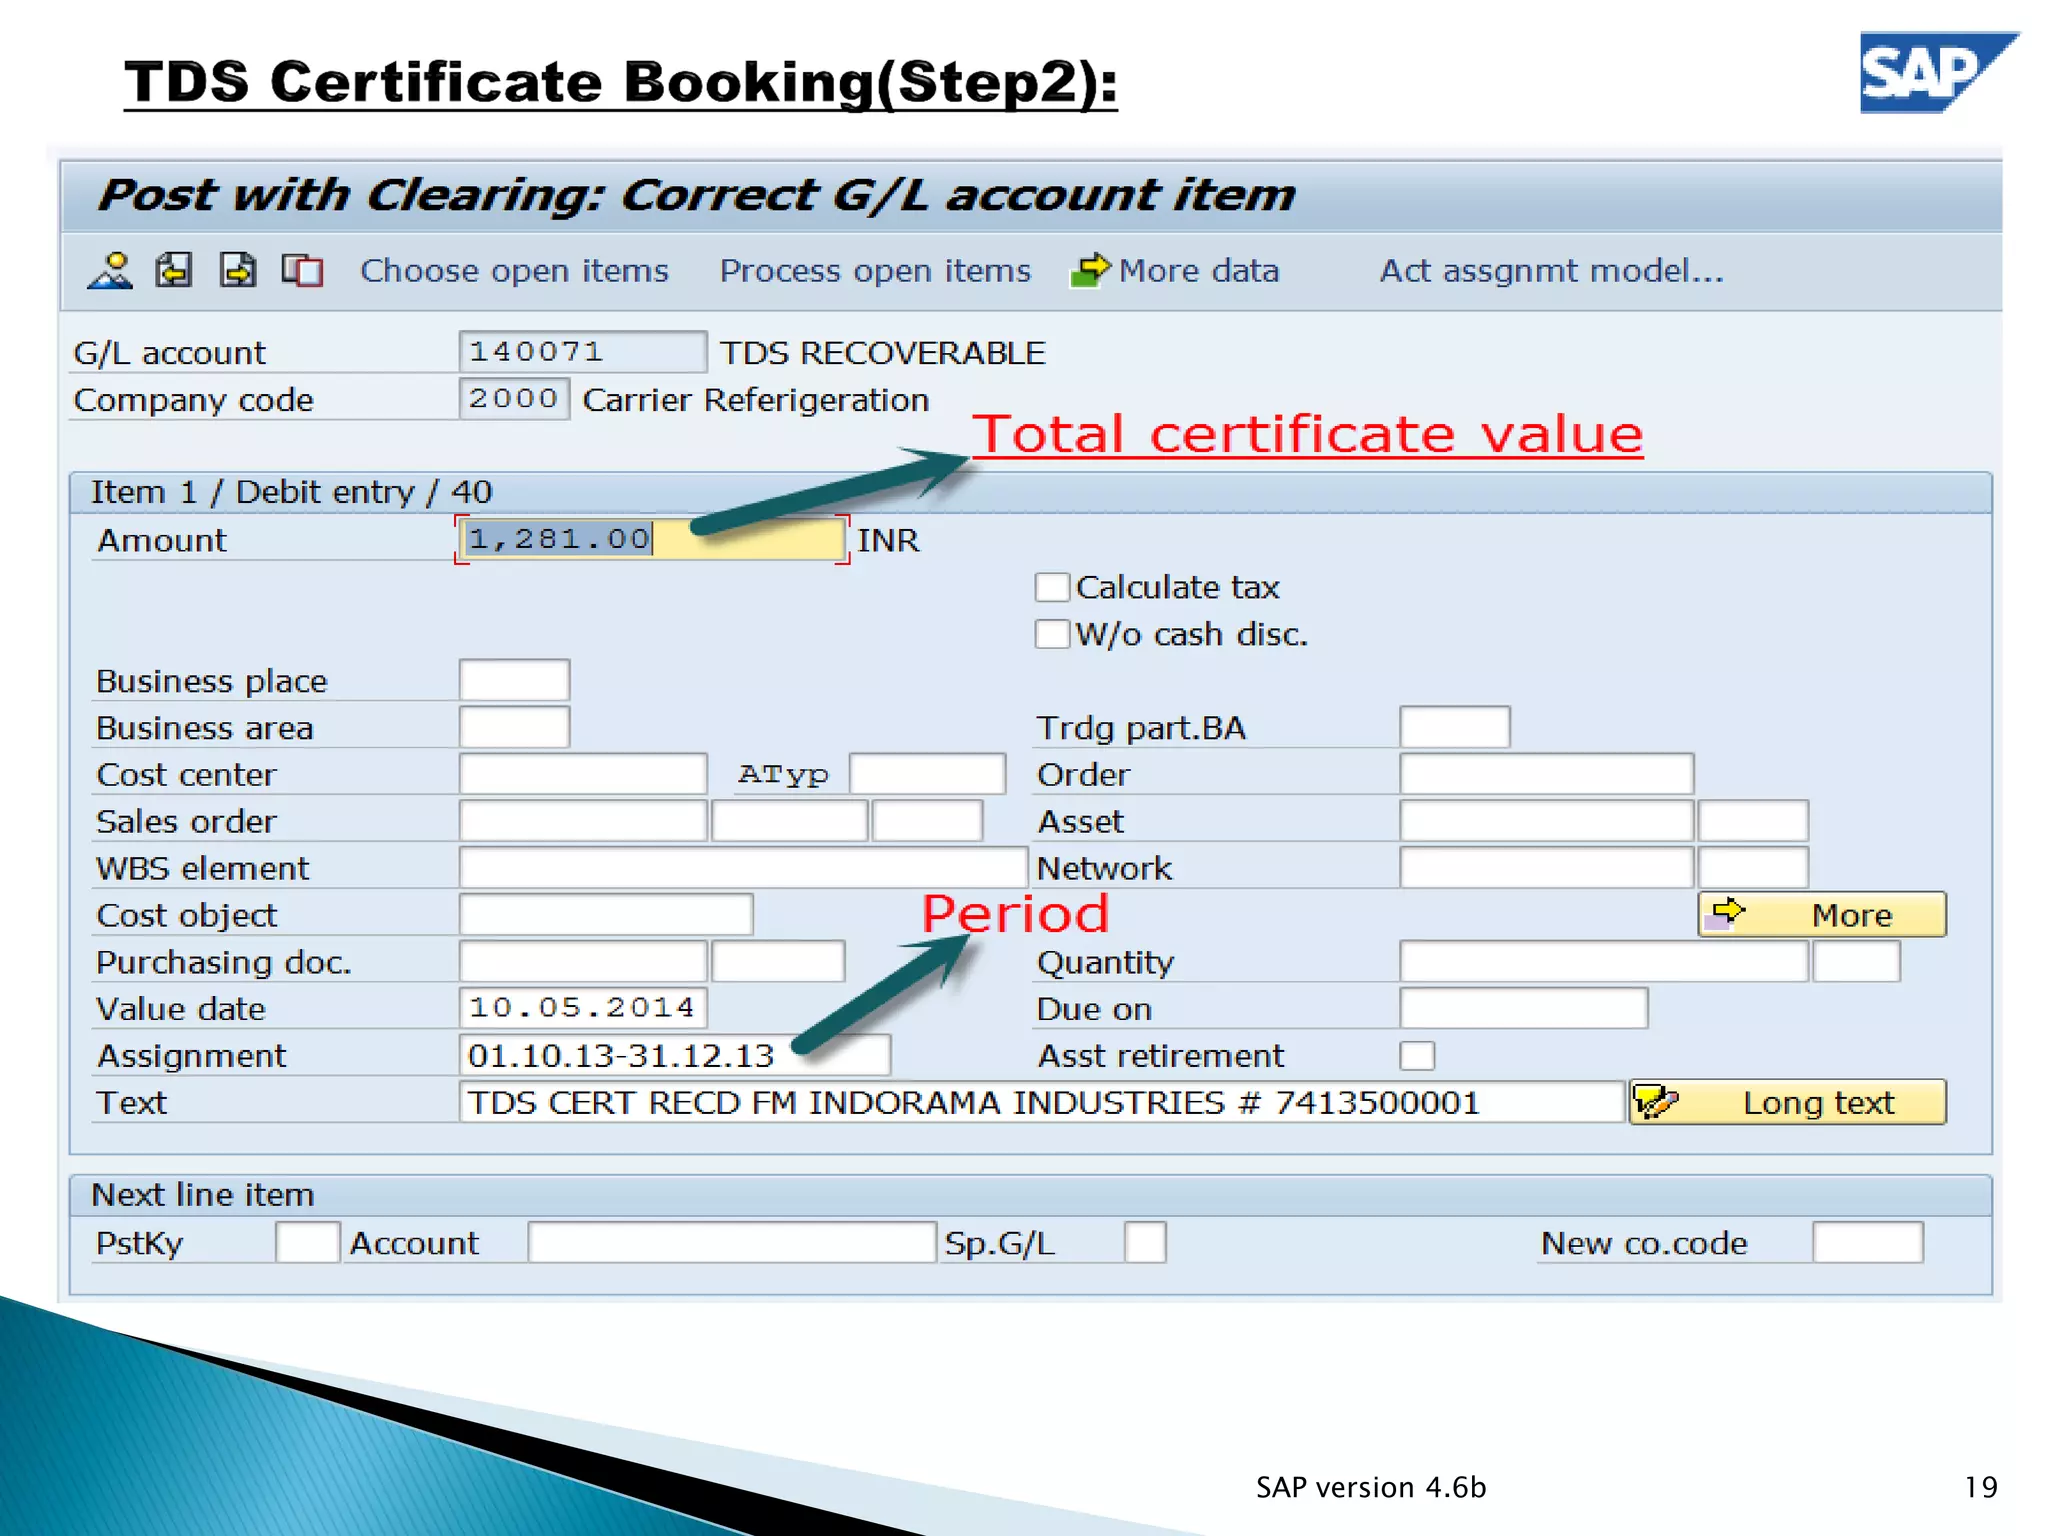The image size is (2048, 1536).
Task: Click the G/L account field 140071
Action: tap(583, 352)
